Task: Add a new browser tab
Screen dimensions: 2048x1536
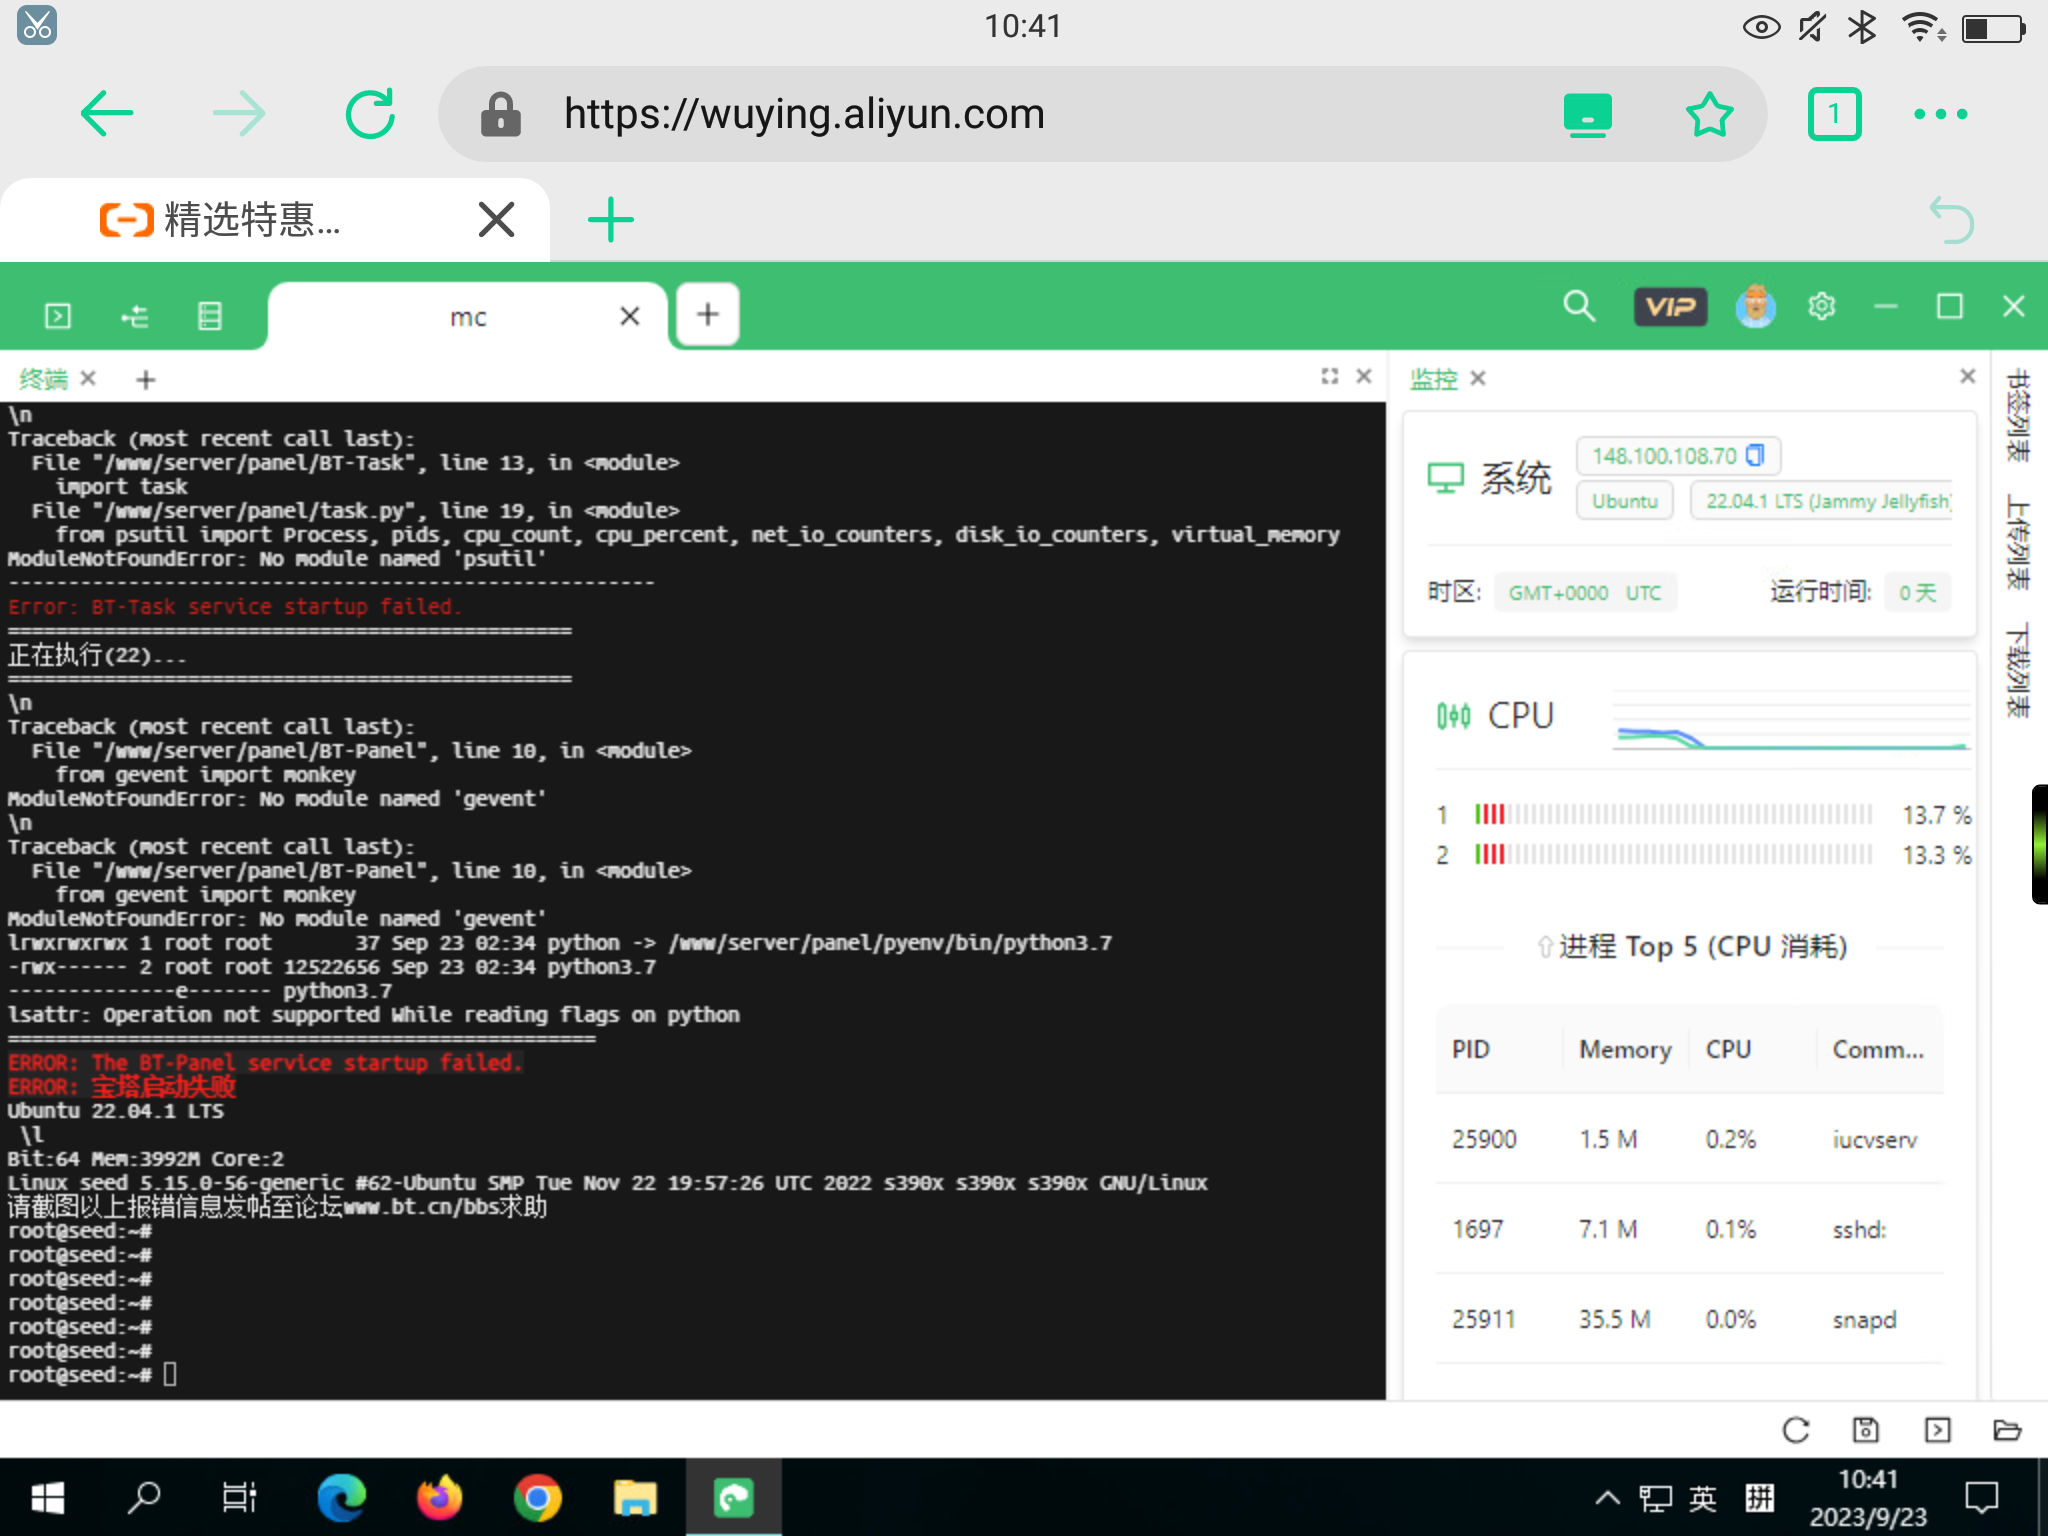Action: (610, 220)
